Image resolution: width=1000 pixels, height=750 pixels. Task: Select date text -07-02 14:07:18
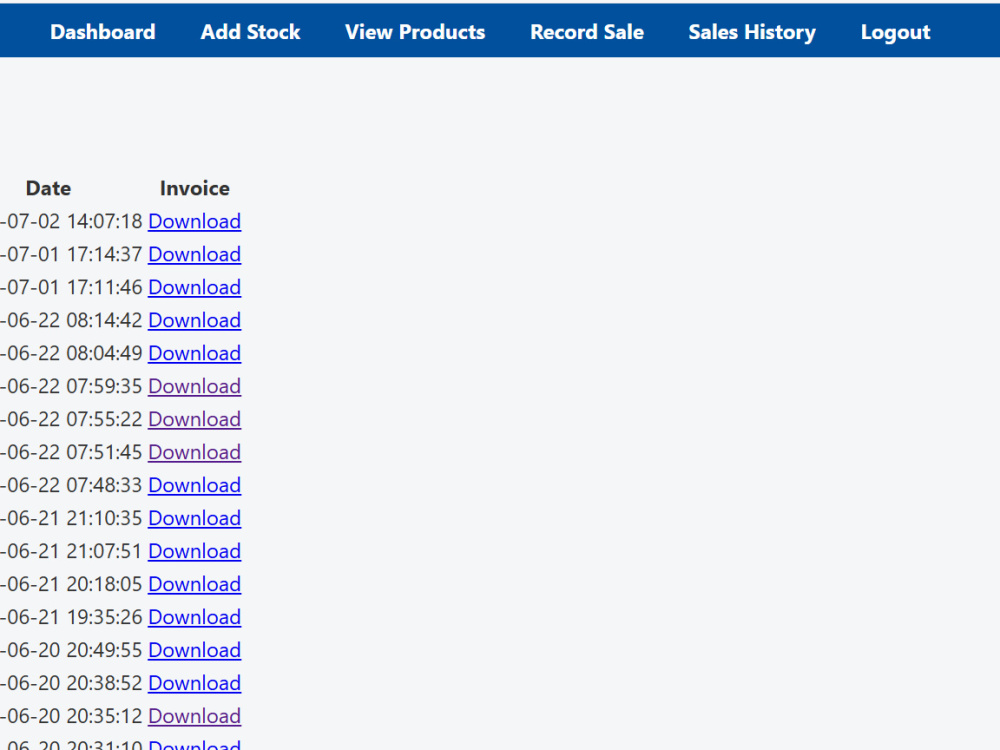point(71,221)
